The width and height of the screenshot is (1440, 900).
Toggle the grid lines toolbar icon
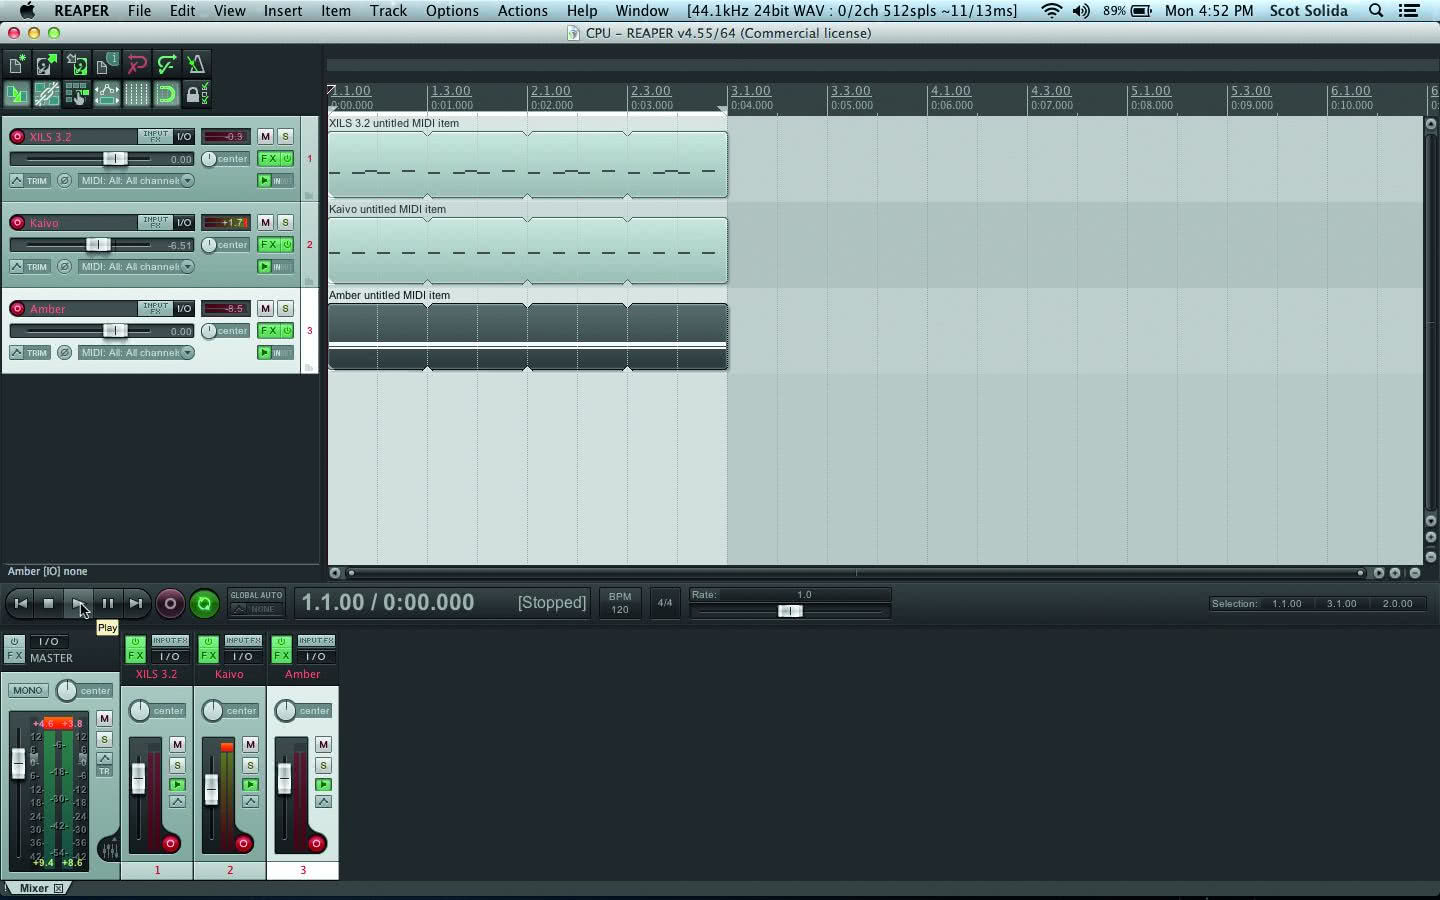click(x=137, y=95)
